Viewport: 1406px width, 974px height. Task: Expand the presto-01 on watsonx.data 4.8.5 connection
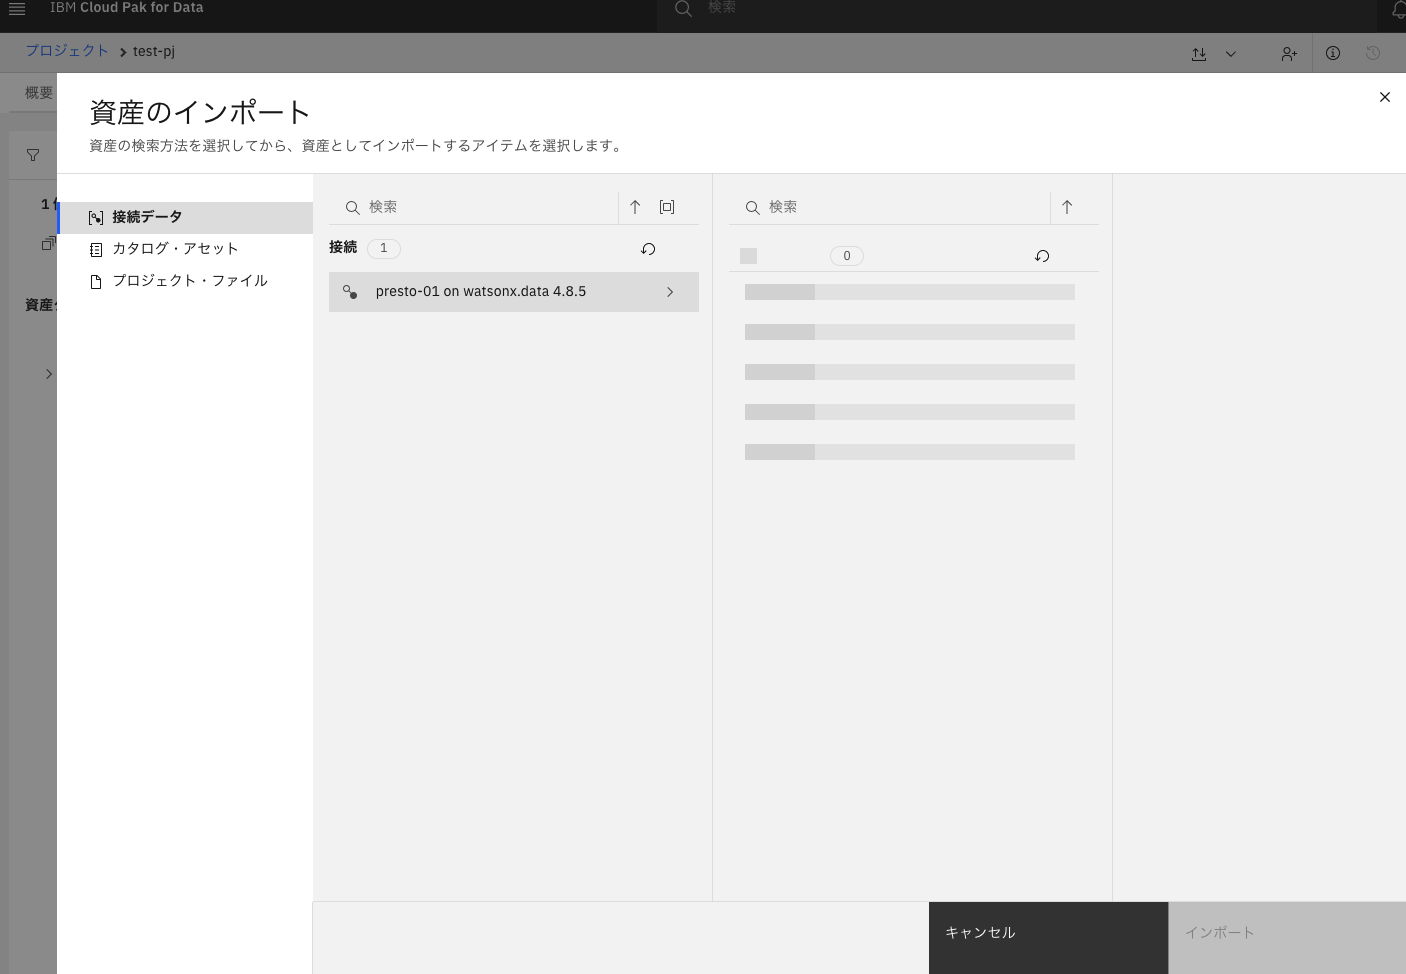coord(670,292)
